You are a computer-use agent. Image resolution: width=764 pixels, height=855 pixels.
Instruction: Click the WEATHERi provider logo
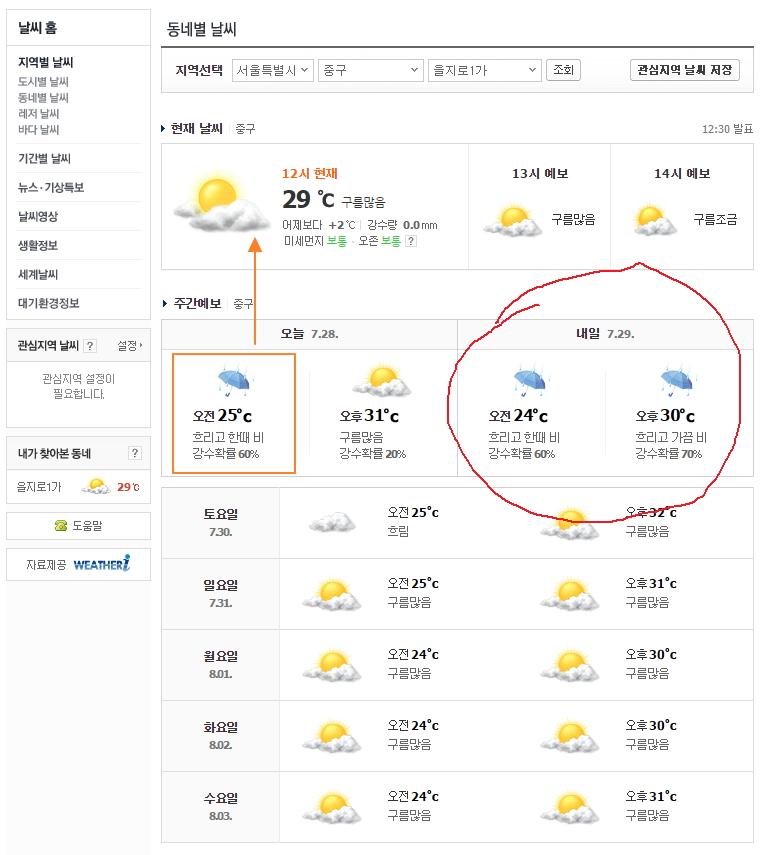coord(101,565)
